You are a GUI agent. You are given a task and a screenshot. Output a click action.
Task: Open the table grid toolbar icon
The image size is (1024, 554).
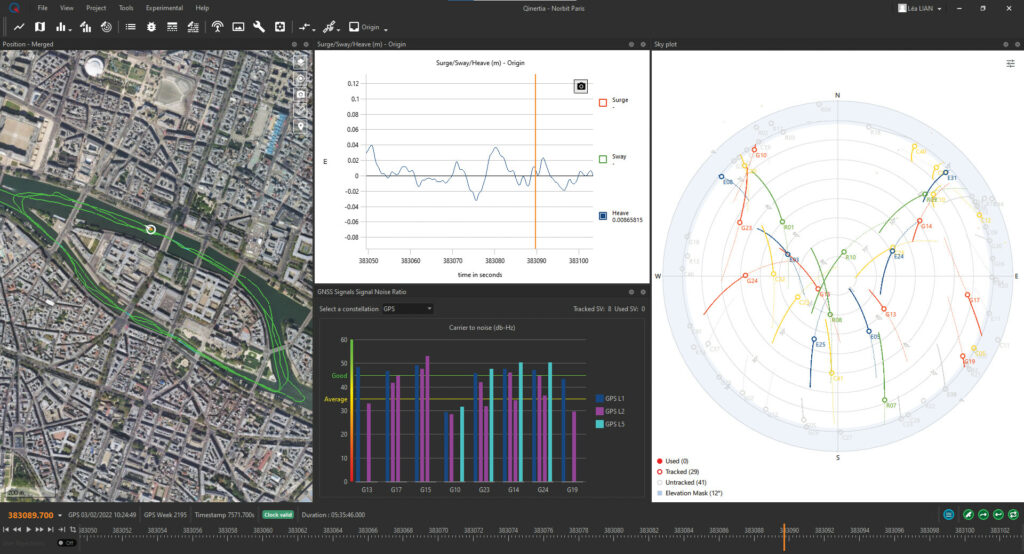[x=172, y=27]
